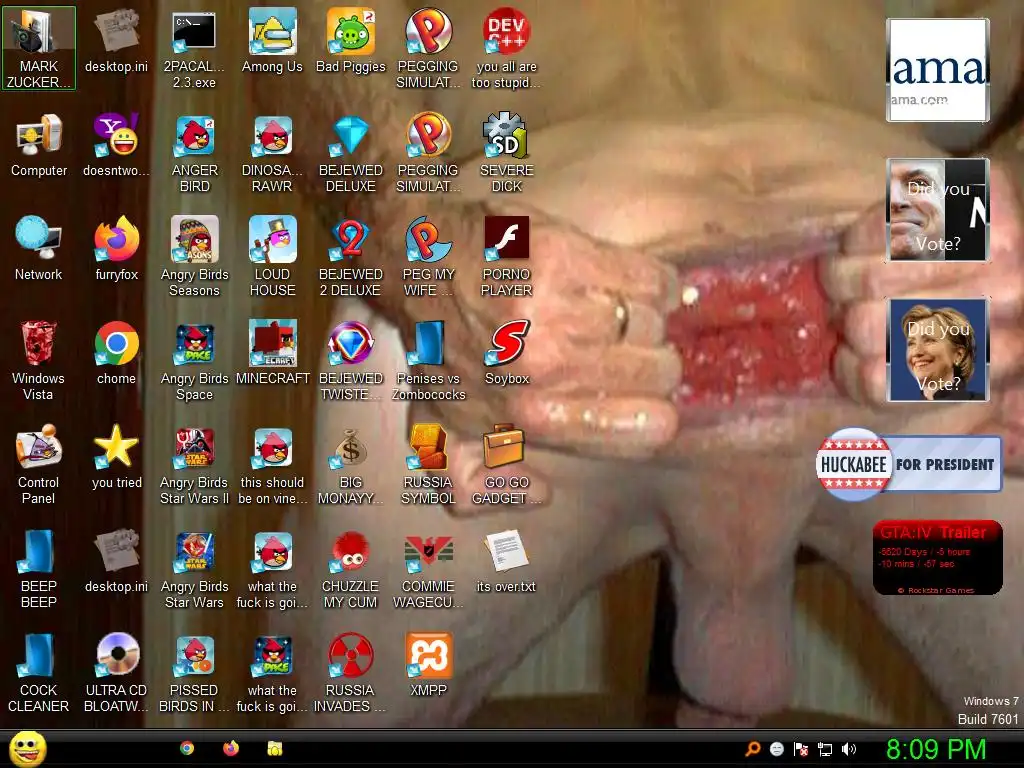
Task: Open the DINOSA... RAWR icon
Action: (272, 153)
